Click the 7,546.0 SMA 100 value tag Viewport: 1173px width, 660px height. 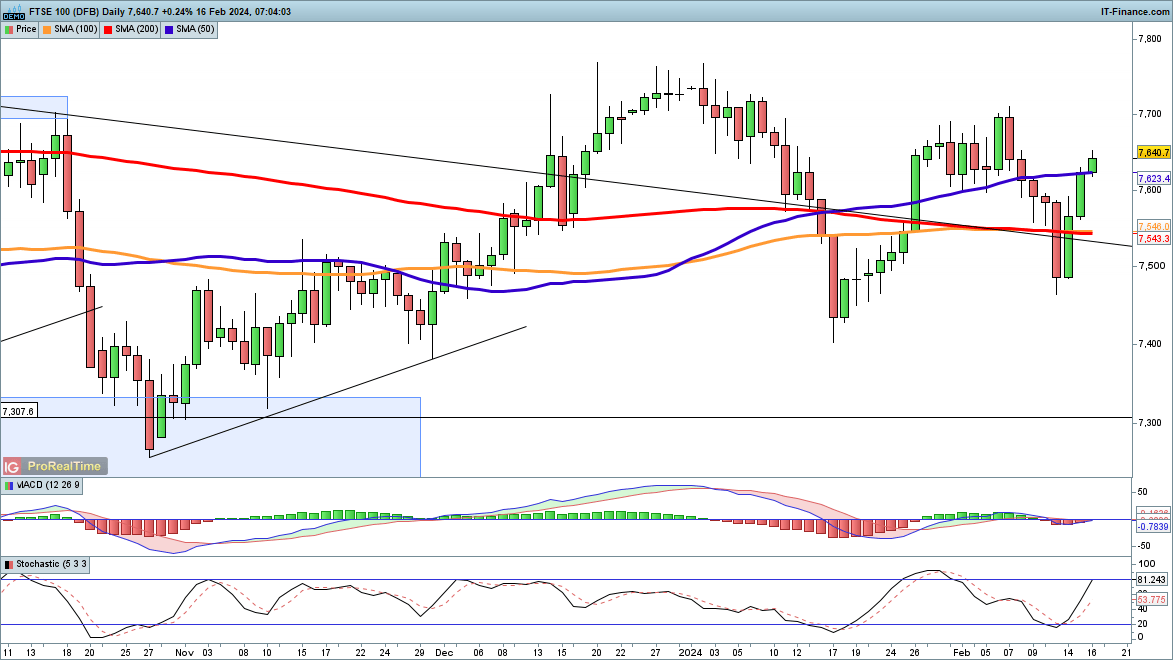tap(1154, 227)
